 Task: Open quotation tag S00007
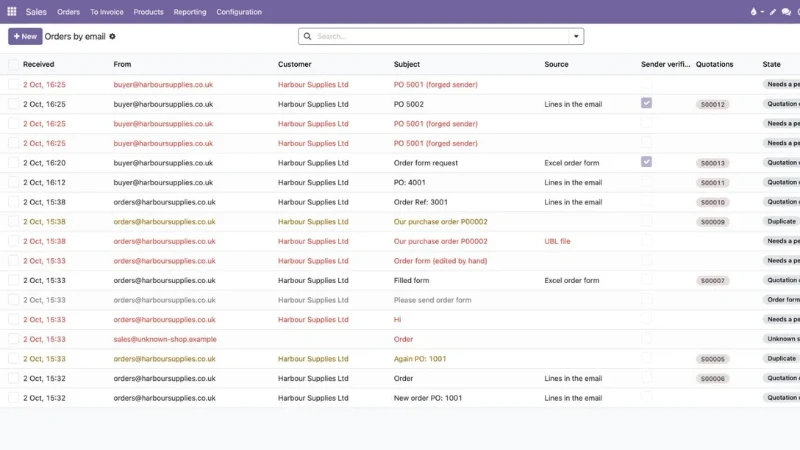(x=712, y=281)
